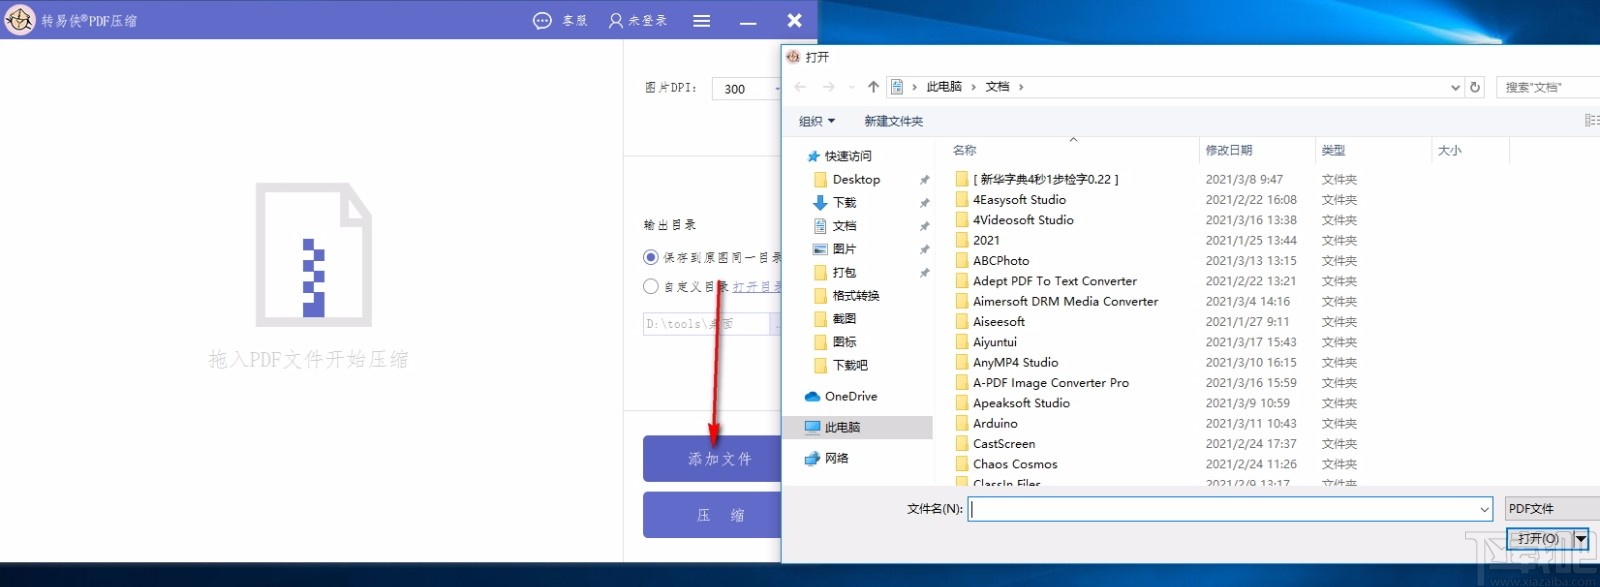Search in the 搜索"文档" box
Screen dimensions: 1600x587
tap(1549, 87)
